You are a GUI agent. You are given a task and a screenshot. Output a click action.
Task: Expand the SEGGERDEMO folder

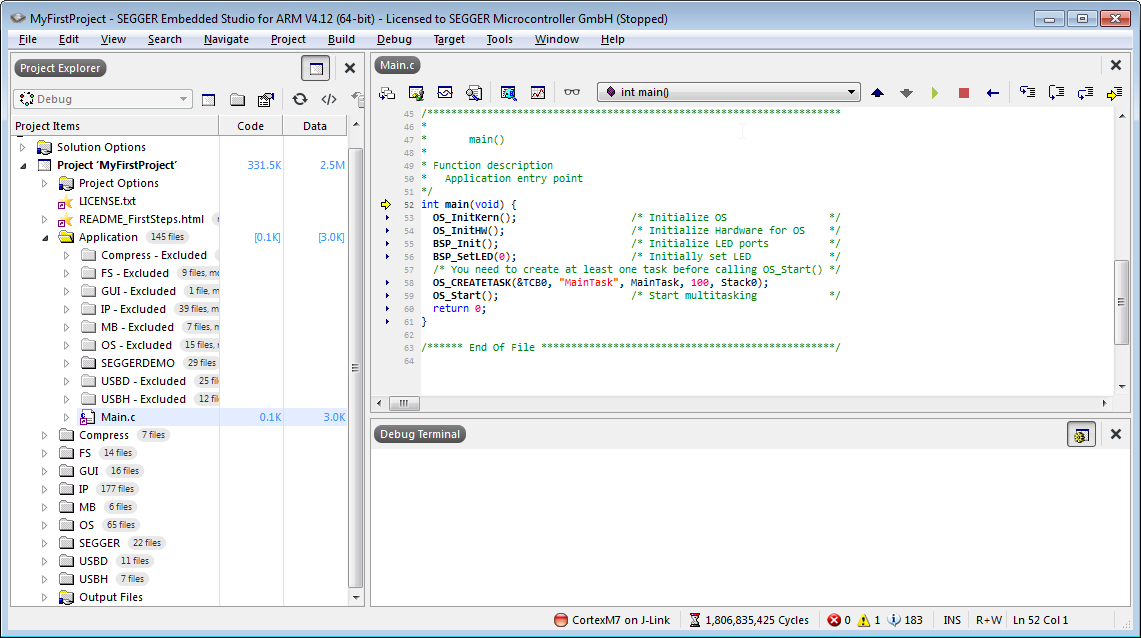click(66, 363)
